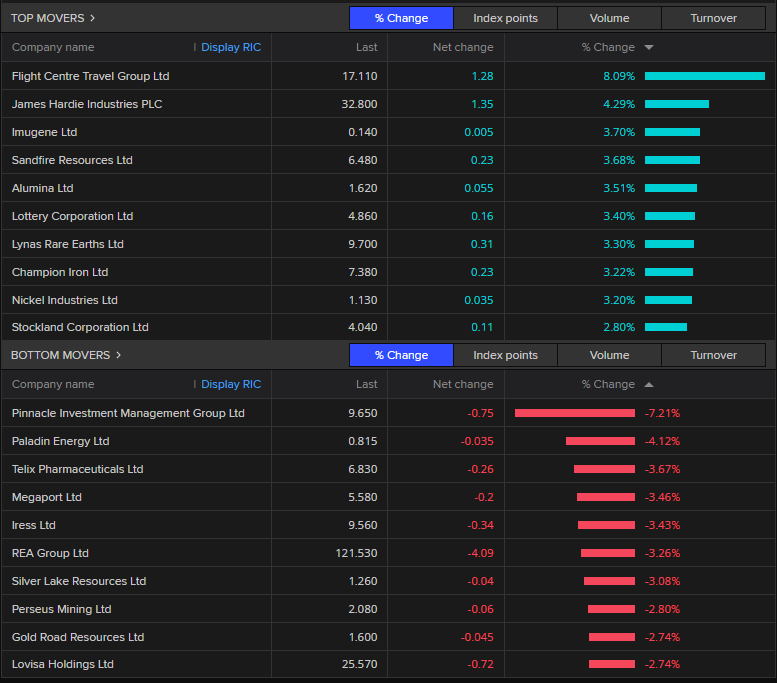This screenshot has height=683, width=777.
Task: Switch Top Movers to Volume tab
Action: point(610,18)
